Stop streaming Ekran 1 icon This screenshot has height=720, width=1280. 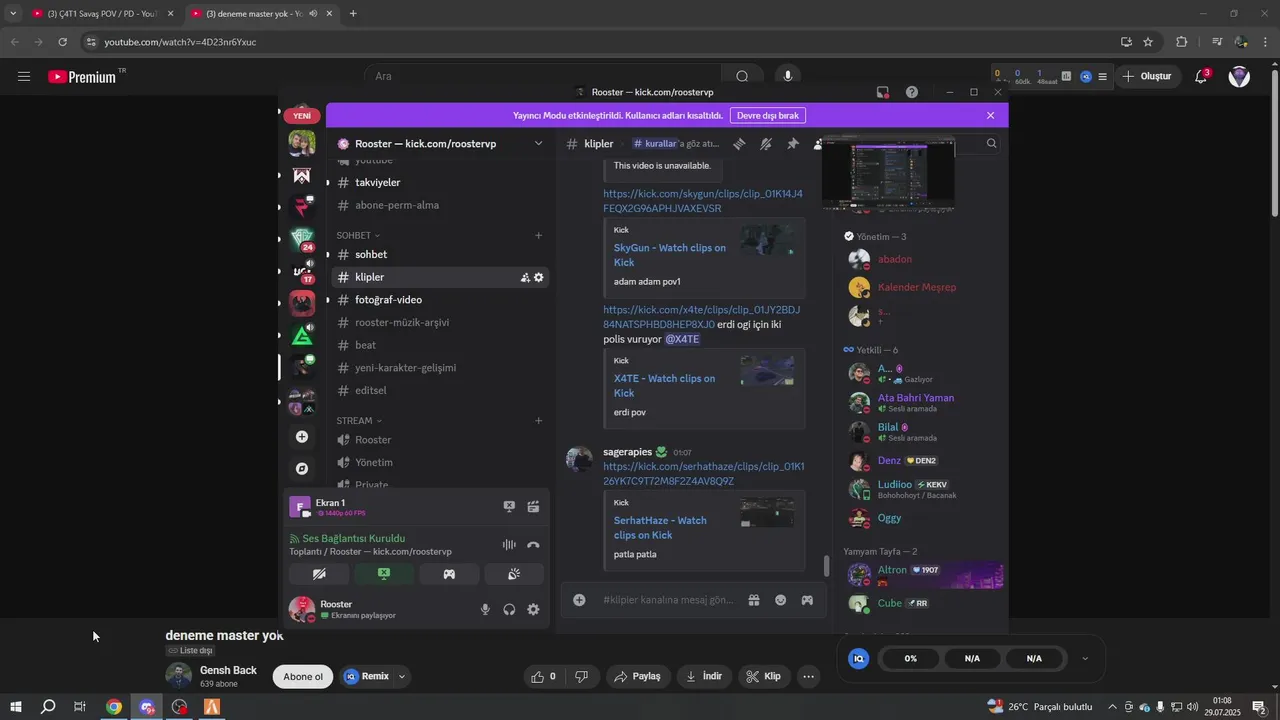point(509,507)
